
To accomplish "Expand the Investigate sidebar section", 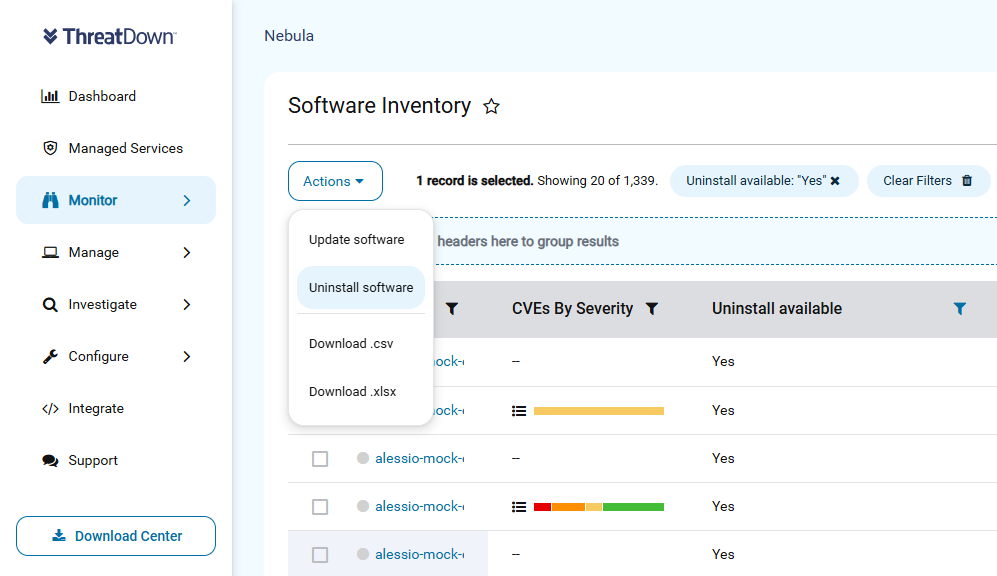I will [x=116, y=305].
